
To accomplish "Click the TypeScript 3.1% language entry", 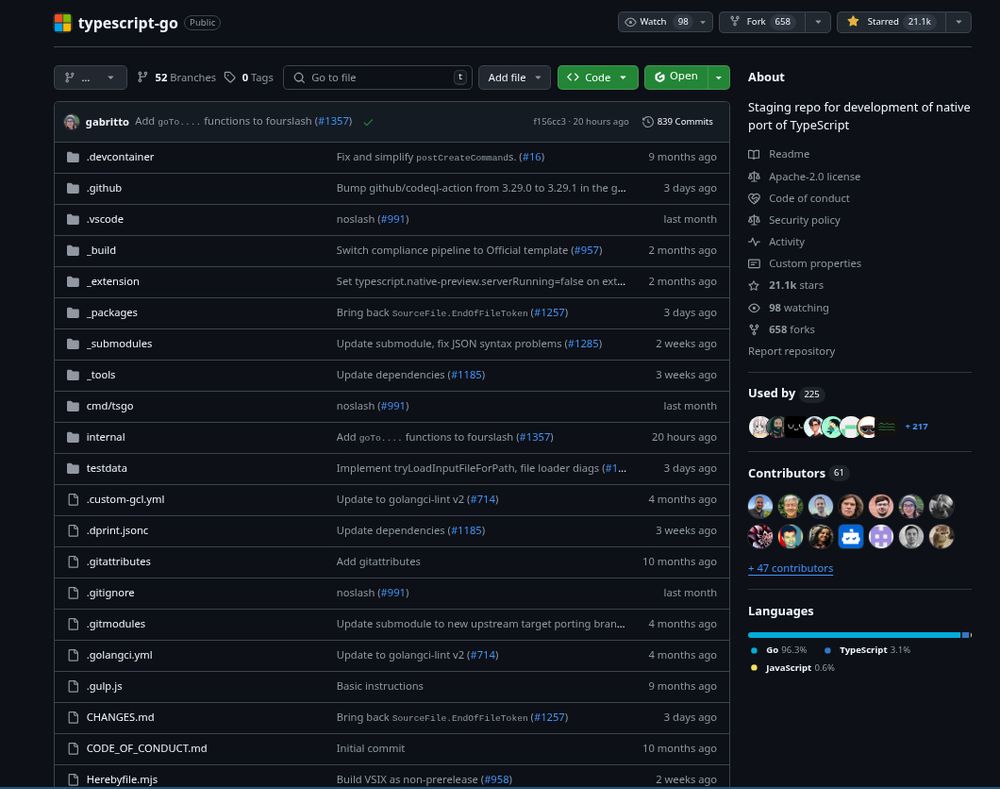I will tap(867, 651).
